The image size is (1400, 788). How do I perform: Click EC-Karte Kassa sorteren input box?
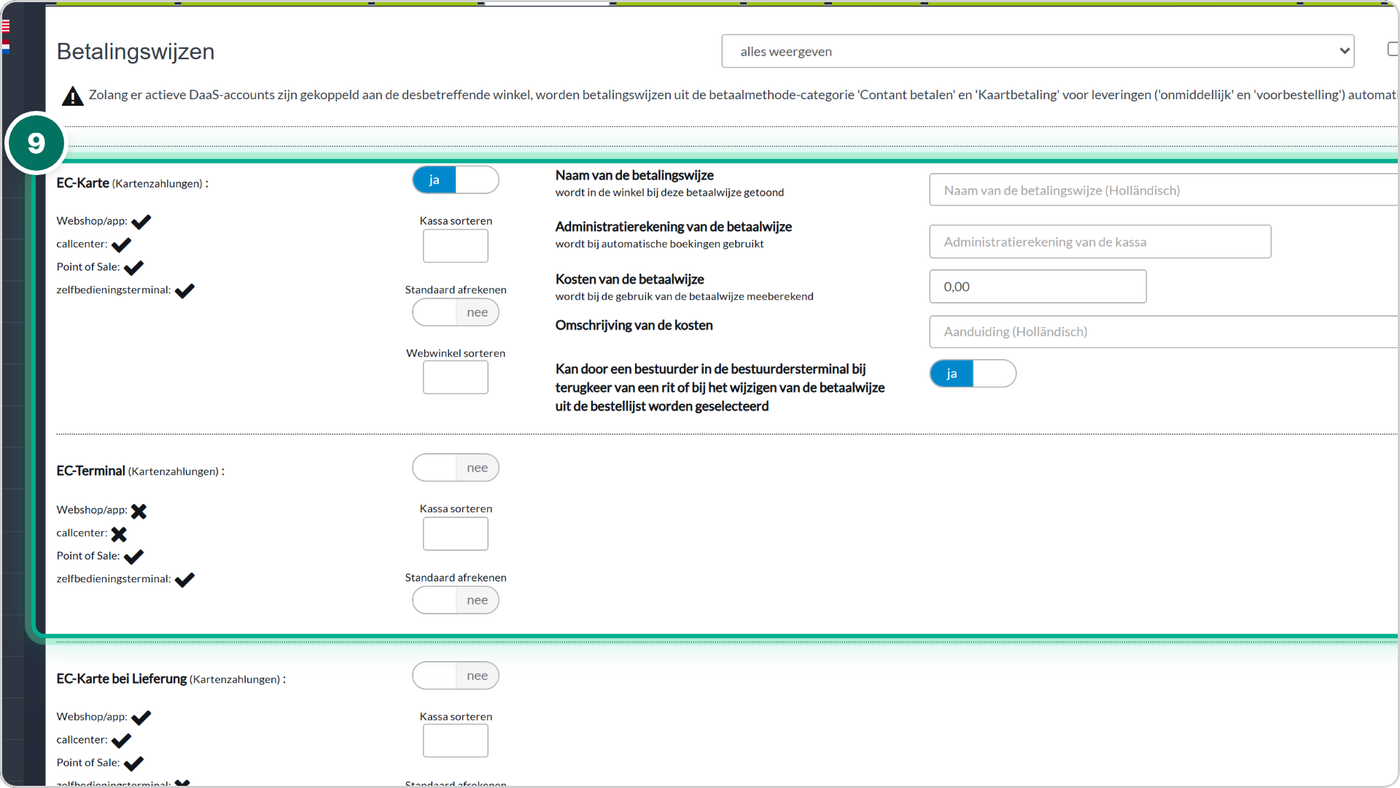point(455,245)
